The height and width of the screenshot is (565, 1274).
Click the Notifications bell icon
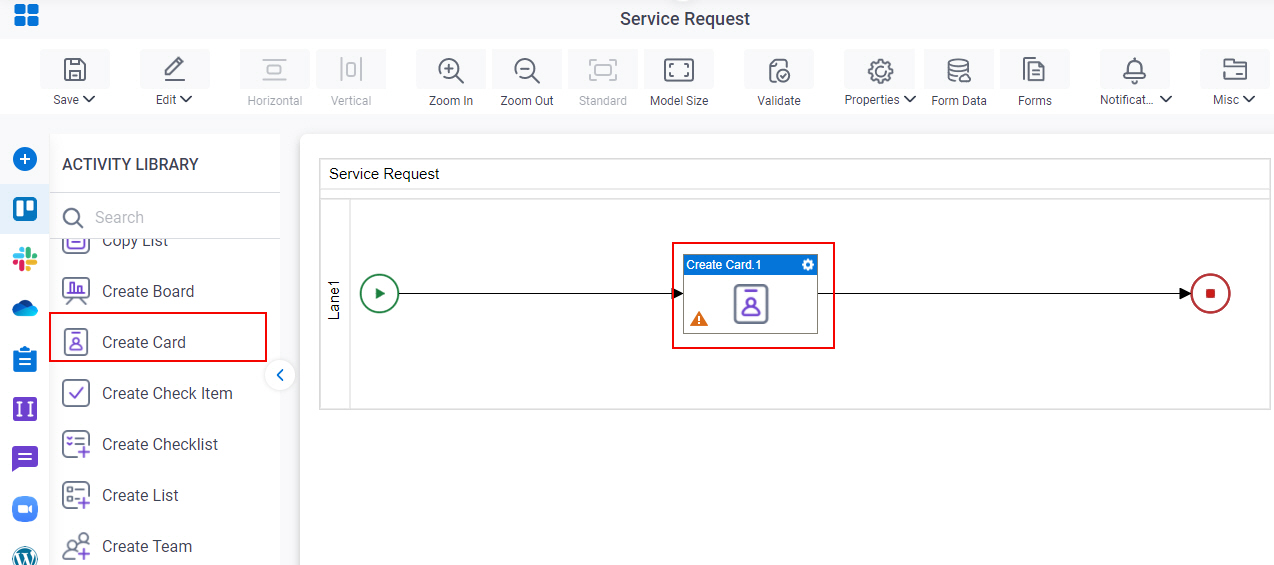(1135, 70)
